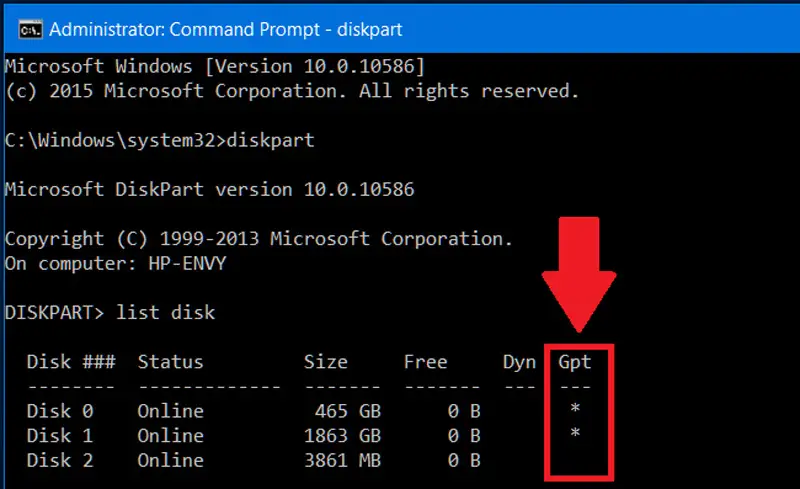
Task: Select the 'Disk 0' row label
Action: 60,411
